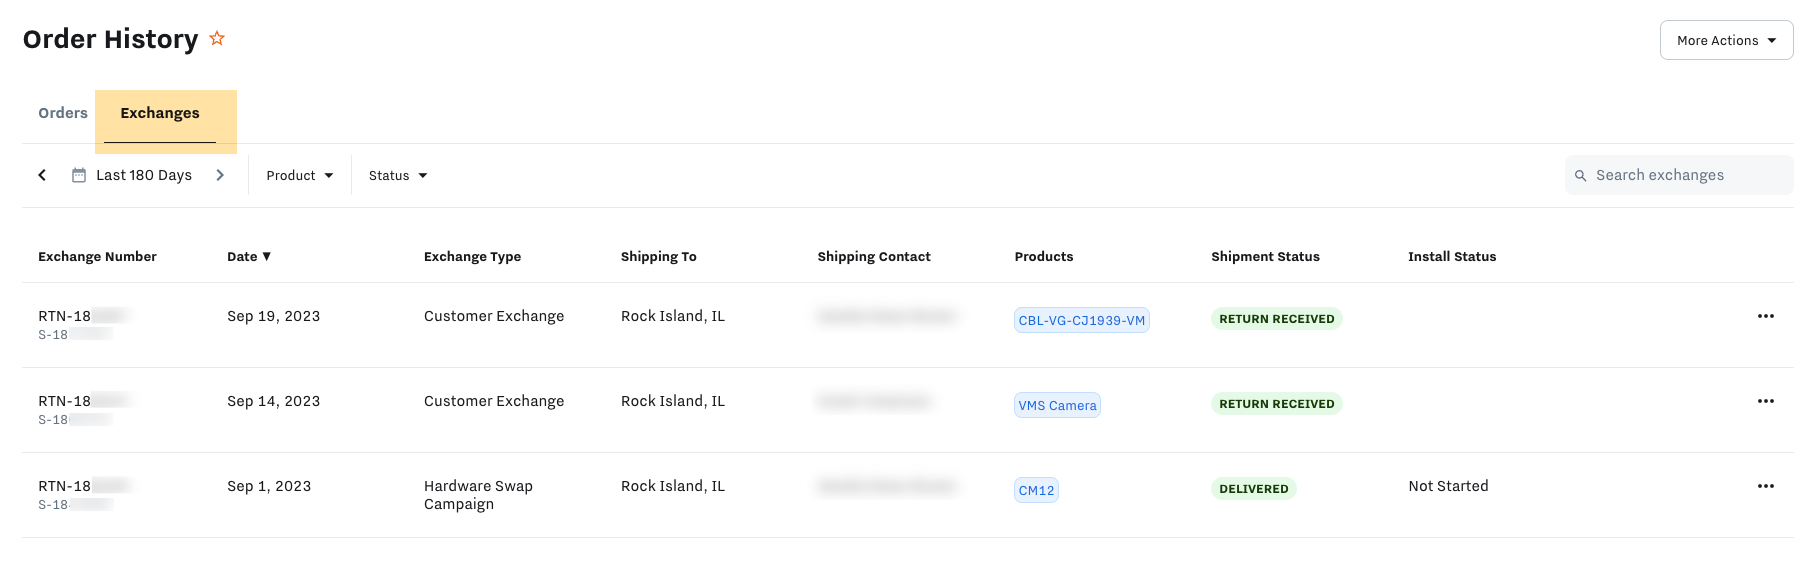Open the CBL-VG-CJ1939-VM product link
This screenshot has height=563, width=1817.
tap(1081, 321)
